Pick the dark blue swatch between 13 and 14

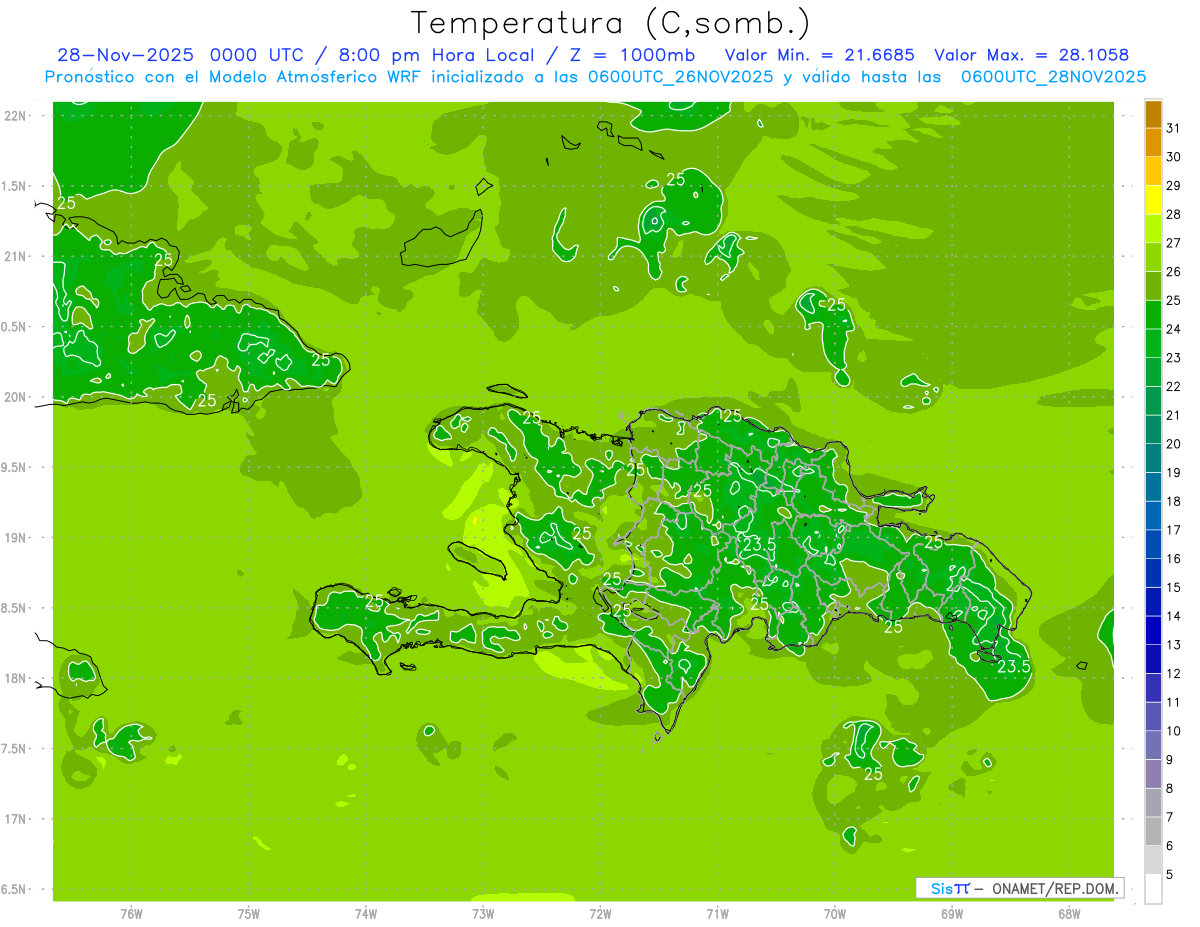(1153, 631)
